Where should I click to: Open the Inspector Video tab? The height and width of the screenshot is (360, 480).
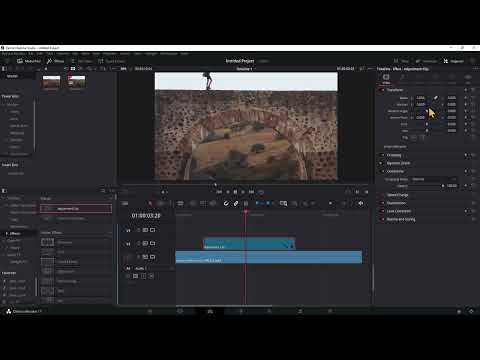pos(386,79)
